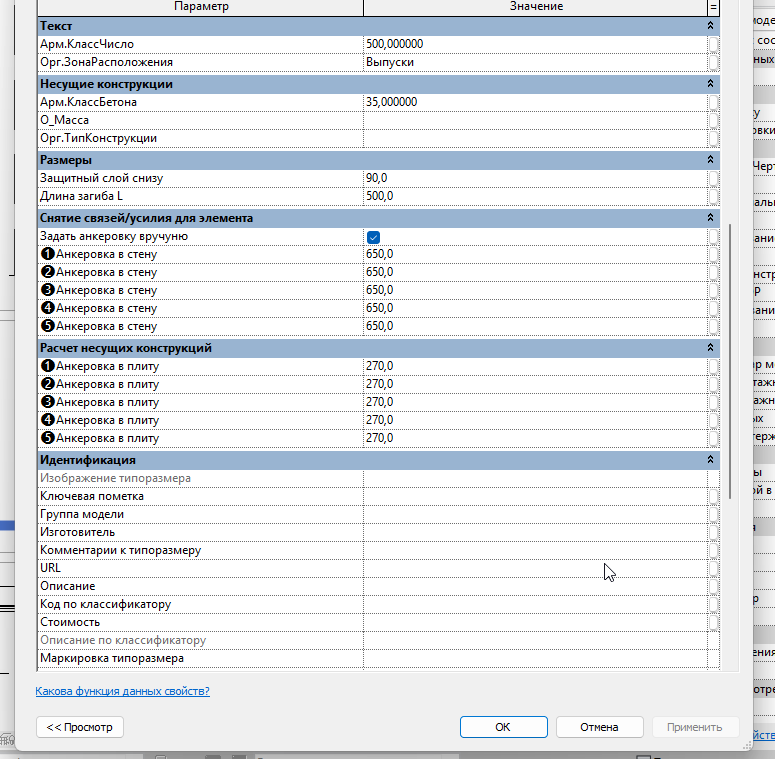Click the Значение column header
The image size is (775, 759).
tap(536, 7)
